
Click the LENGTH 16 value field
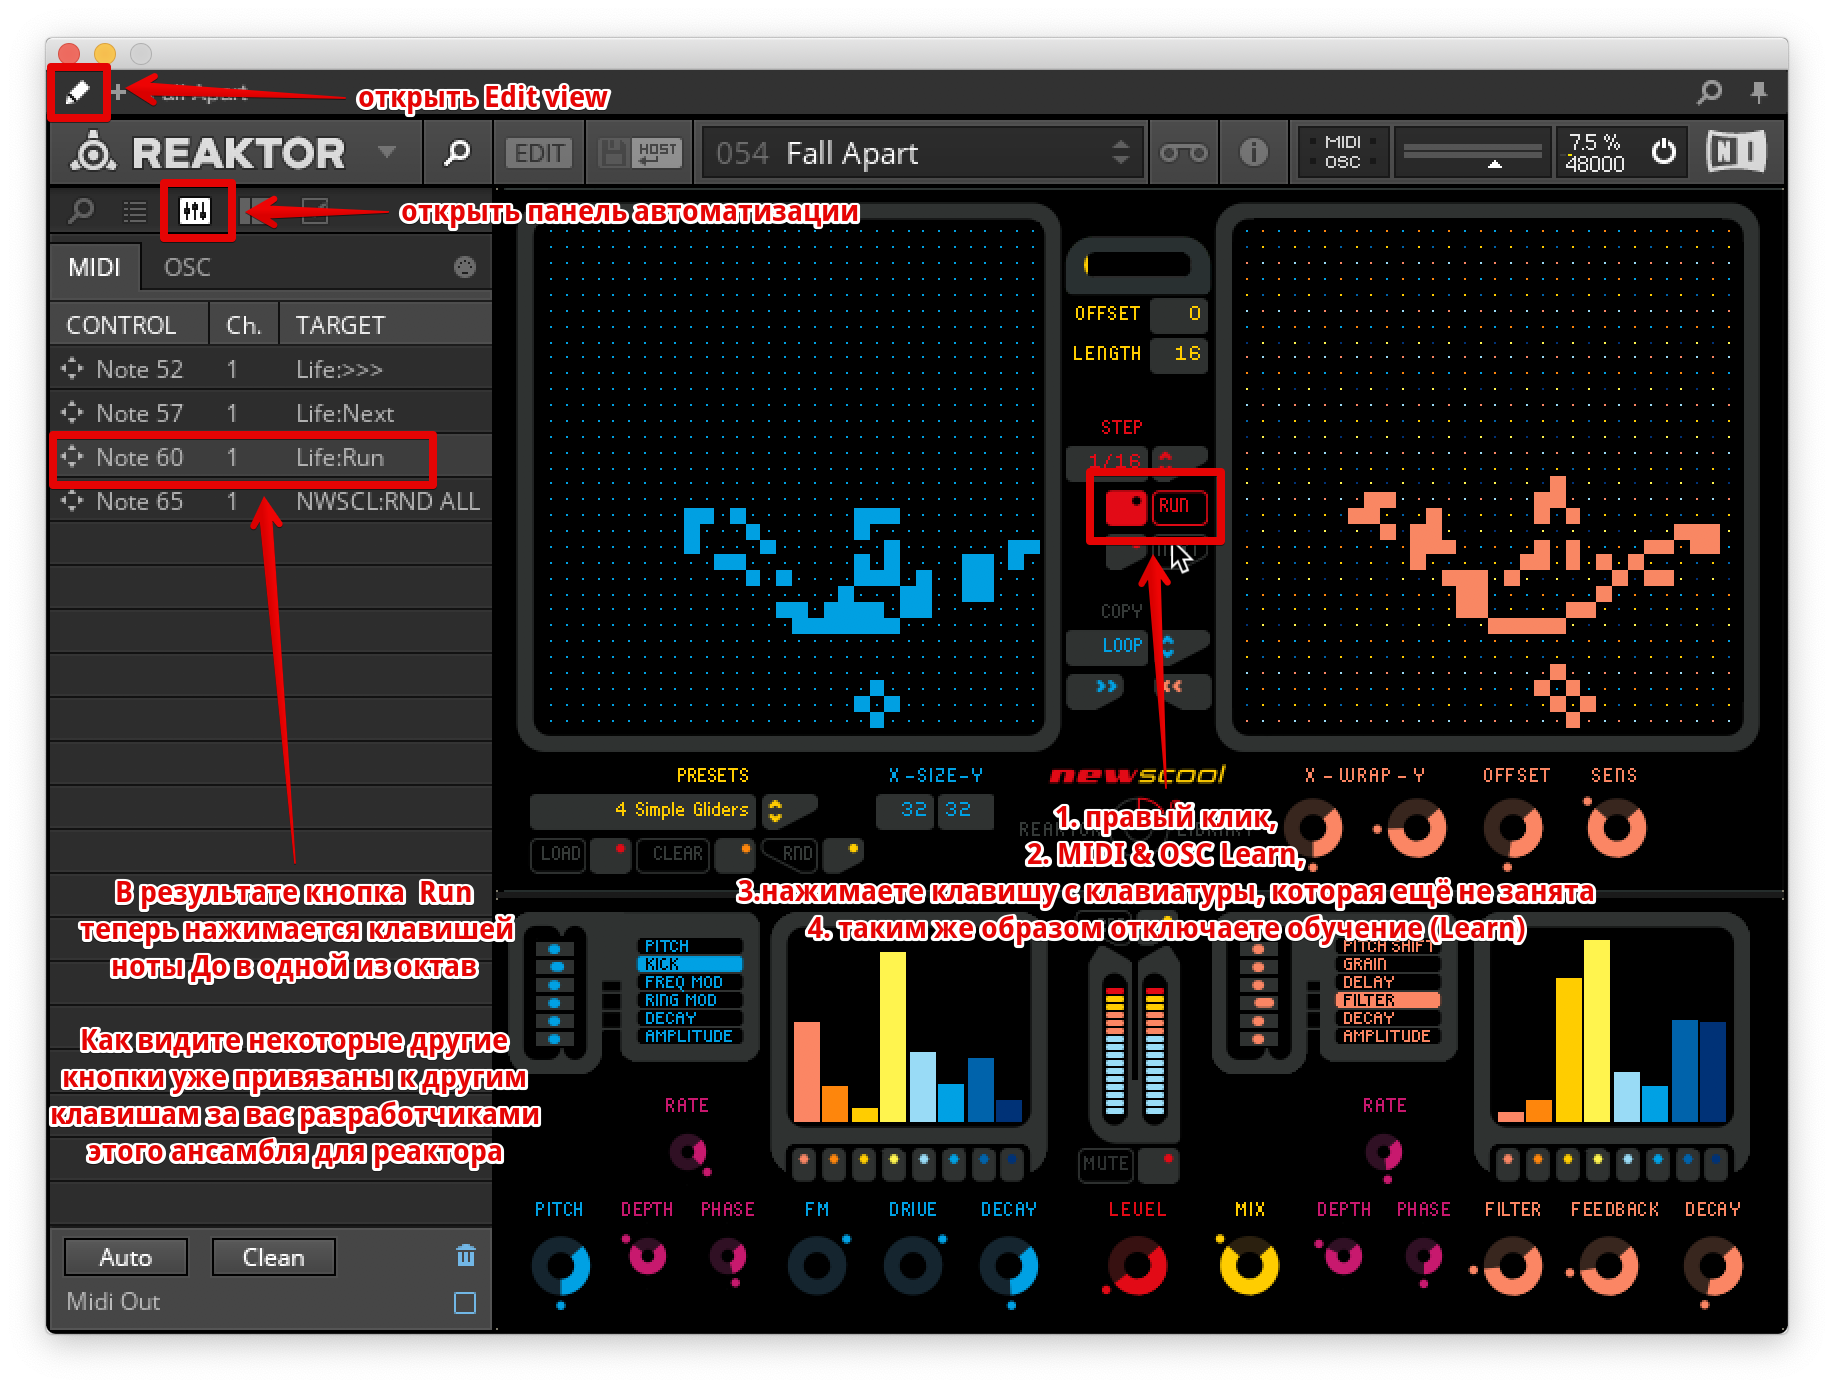click(x=1180, y=354)
